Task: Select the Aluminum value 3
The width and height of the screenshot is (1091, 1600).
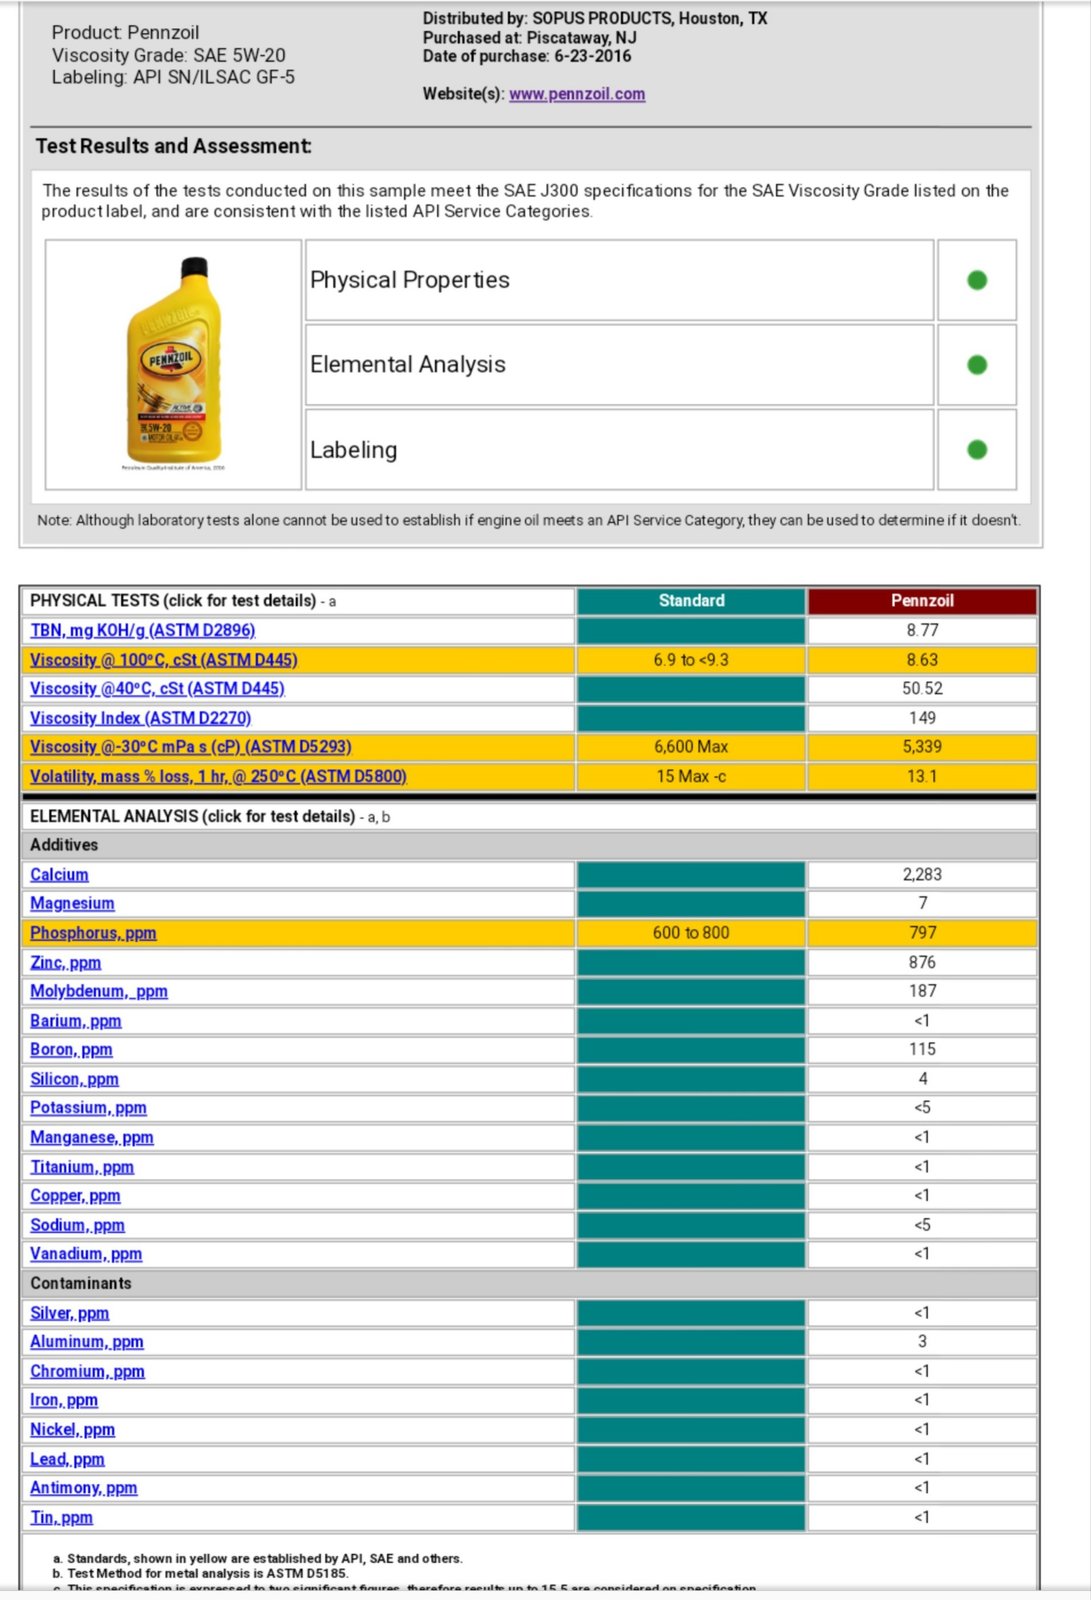Action: (922, 1342)
